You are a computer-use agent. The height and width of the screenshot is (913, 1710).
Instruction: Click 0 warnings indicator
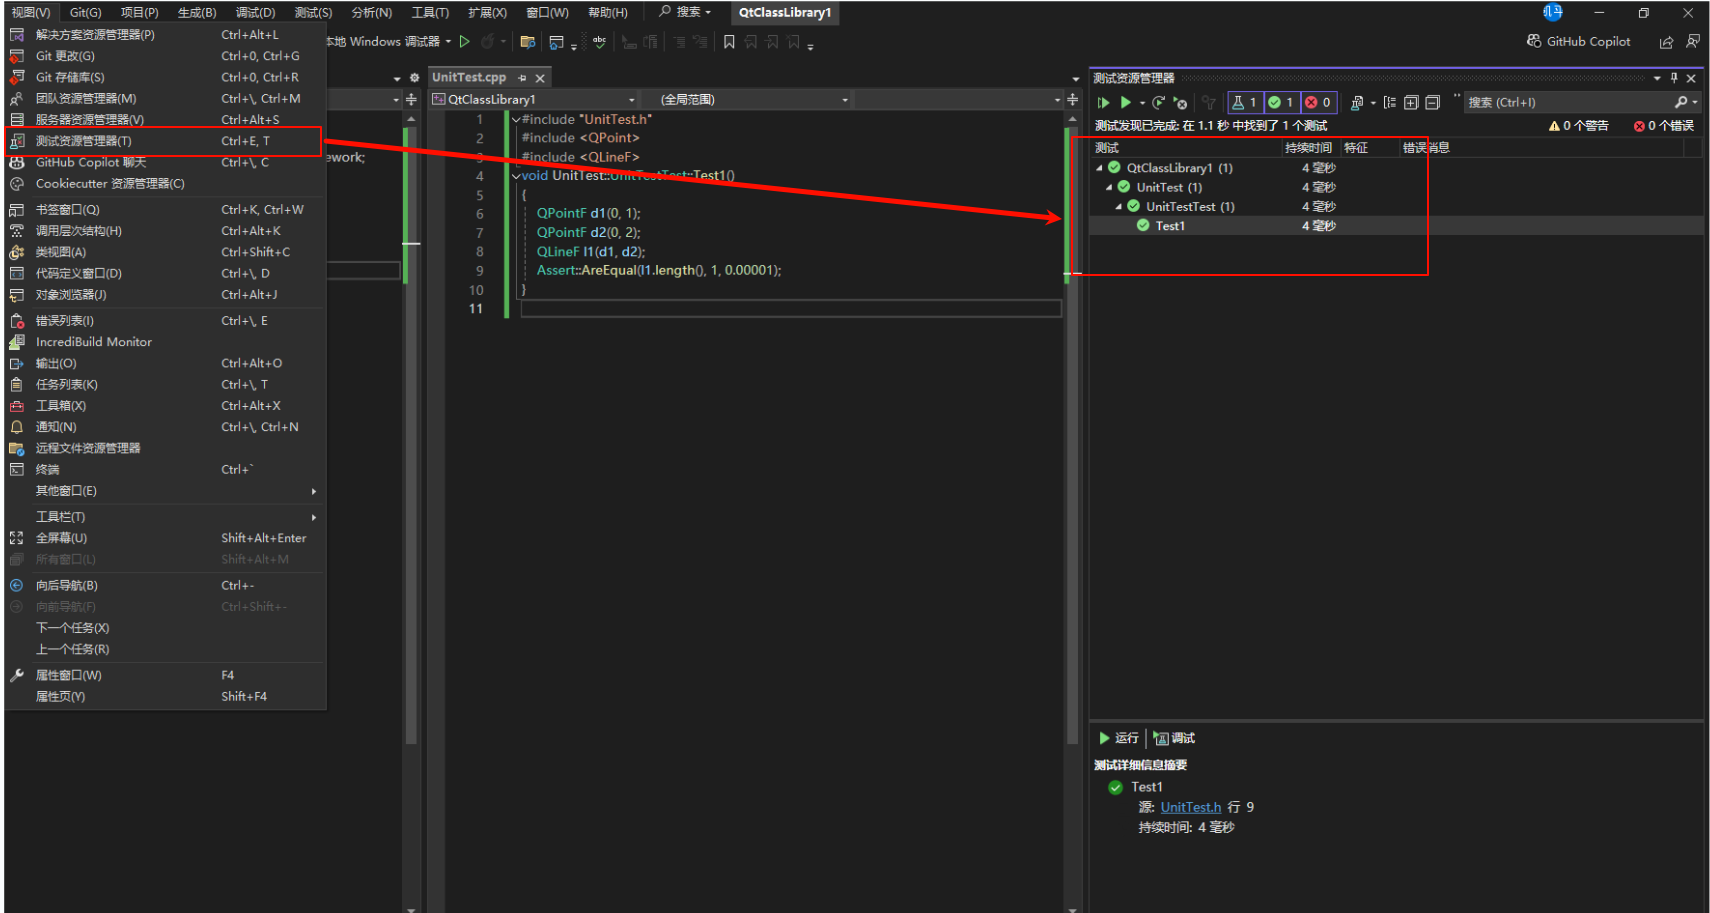click(x=1579, y=126)
